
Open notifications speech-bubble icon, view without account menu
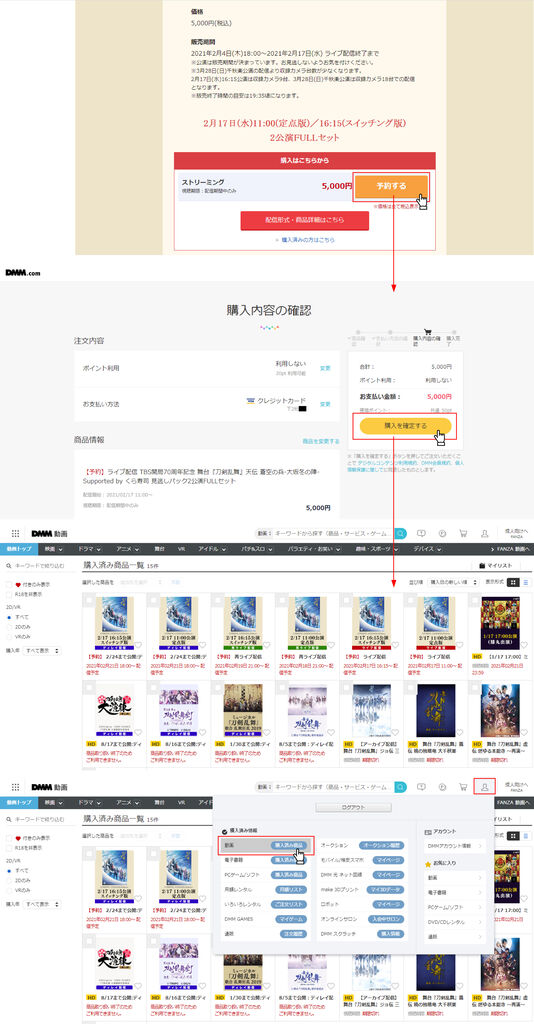point(421,533)
